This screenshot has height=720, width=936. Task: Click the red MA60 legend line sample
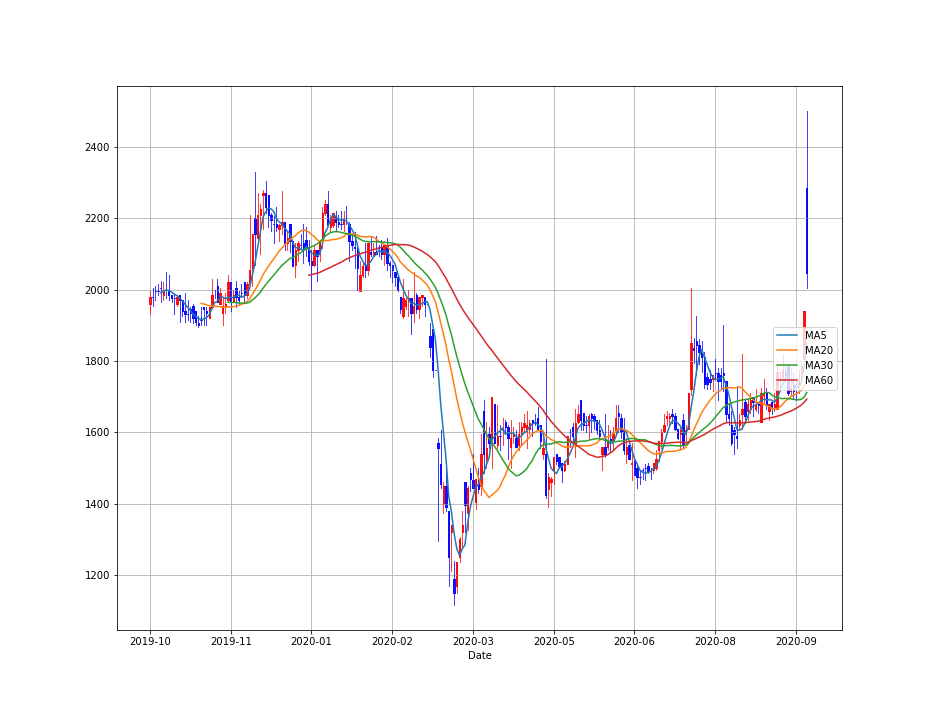click(788, 380)
